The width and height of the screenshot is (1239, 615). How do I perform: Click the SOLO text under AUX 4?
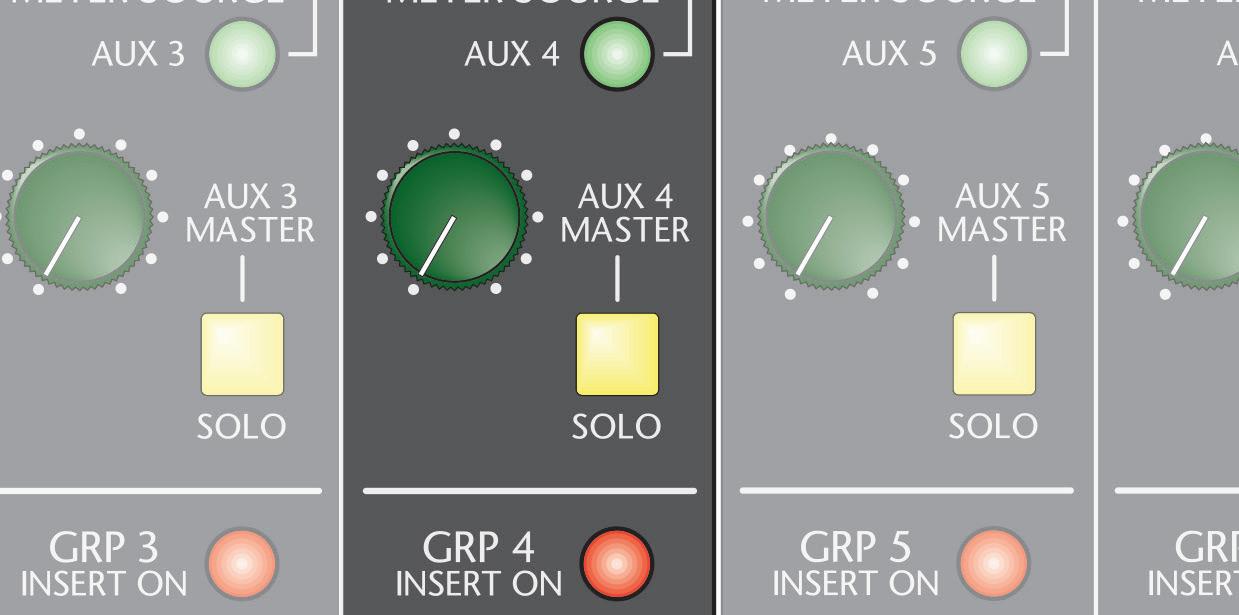point(616,427)
